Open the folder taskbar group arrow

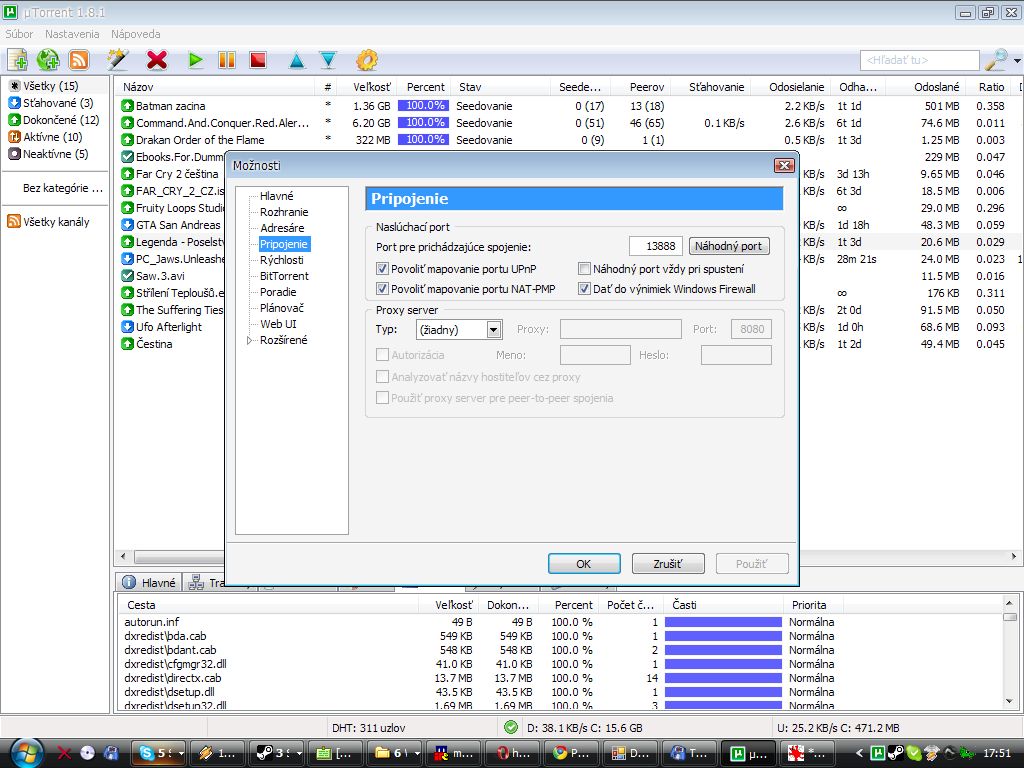click(x=416, y=753)
